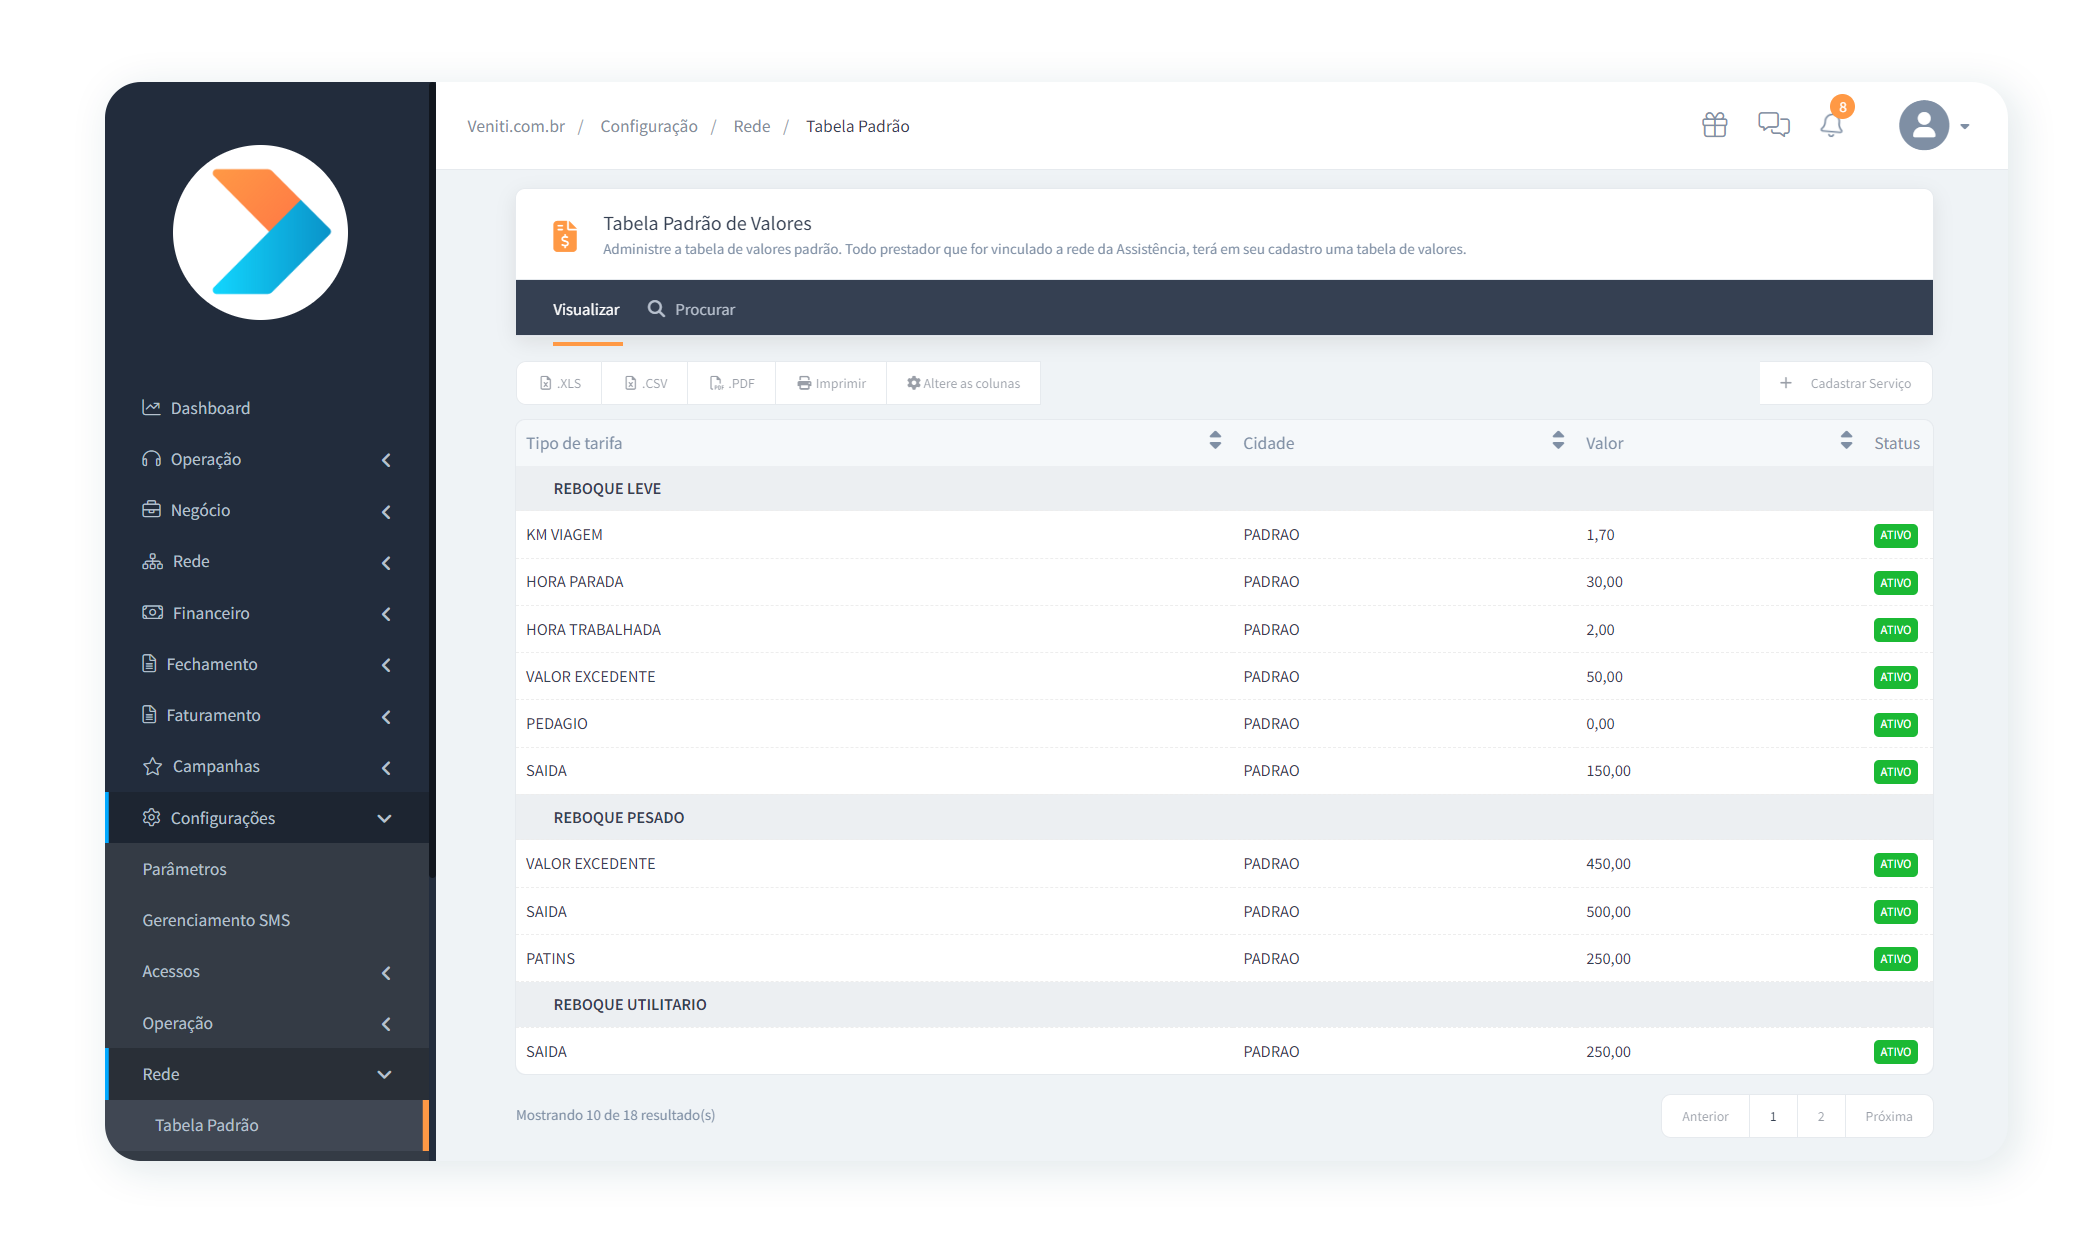Click Imprimir print button
The height and width of the screenshot is (1243, 2095).
[831, 383]
